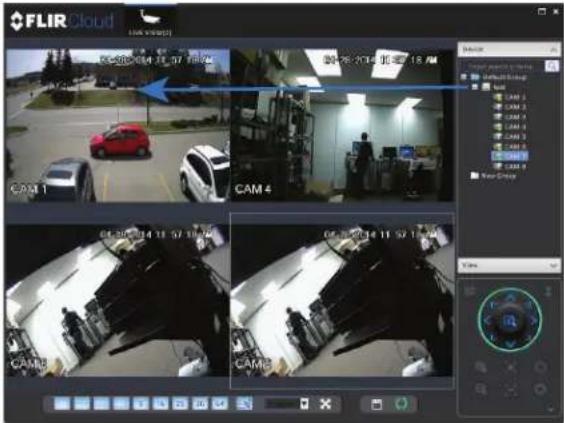The height and width of the screenshot is (423, 564).
Task: Click the PTZ up-left diagonal arrow
Action: 493,305
